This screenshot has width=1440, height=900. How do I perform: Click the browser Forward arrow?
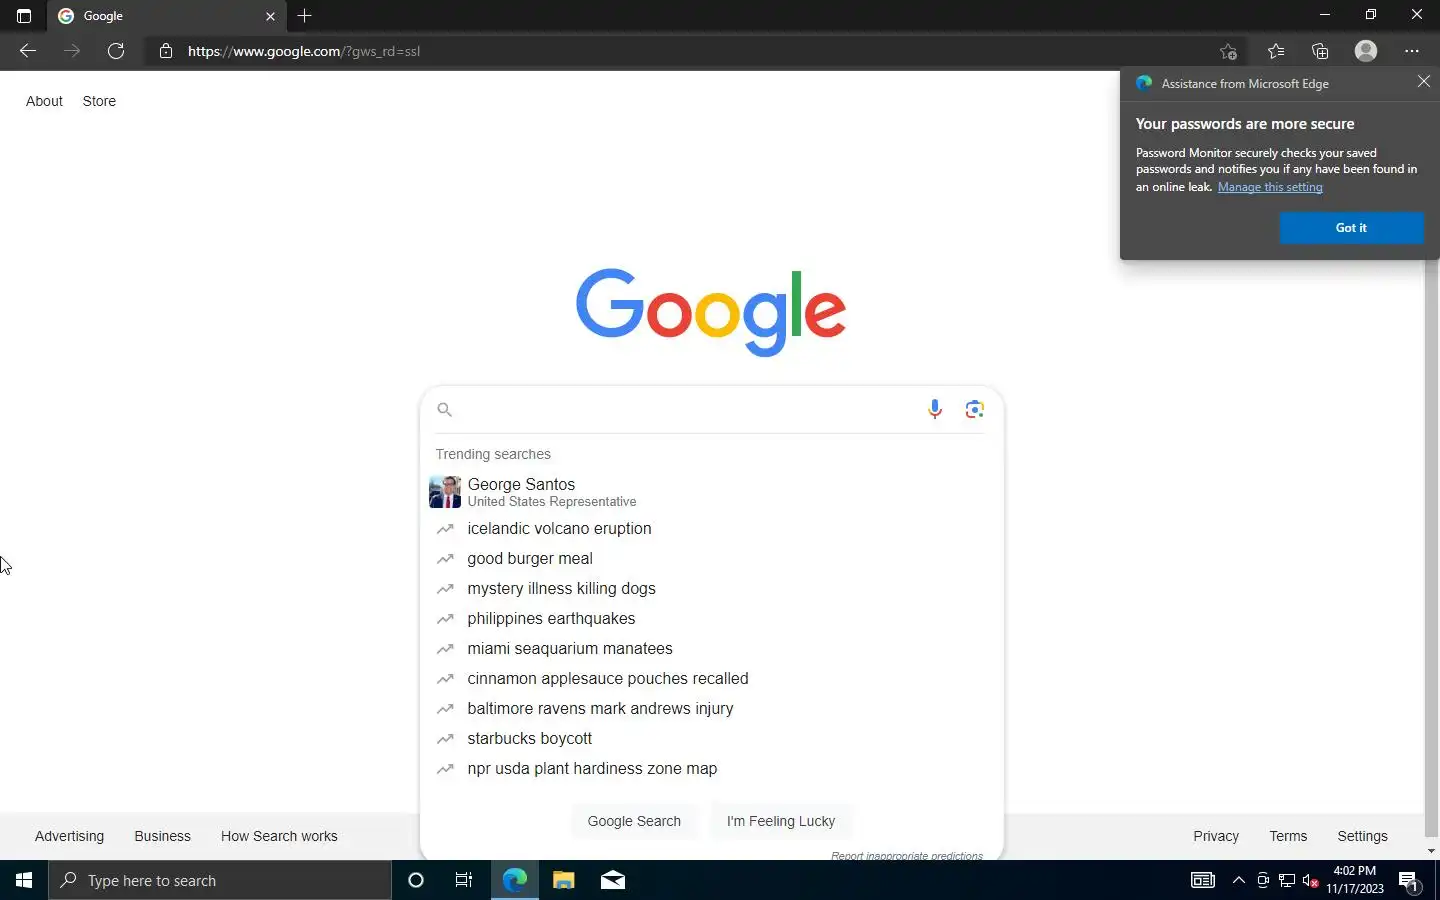click(x=72, y=51)
